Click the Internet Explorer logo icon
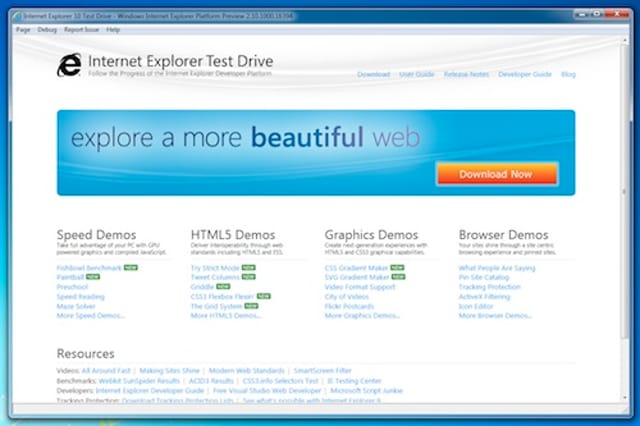Image resolution: width=640 pixels, height=426 pixels. click(x=69, y=65)
